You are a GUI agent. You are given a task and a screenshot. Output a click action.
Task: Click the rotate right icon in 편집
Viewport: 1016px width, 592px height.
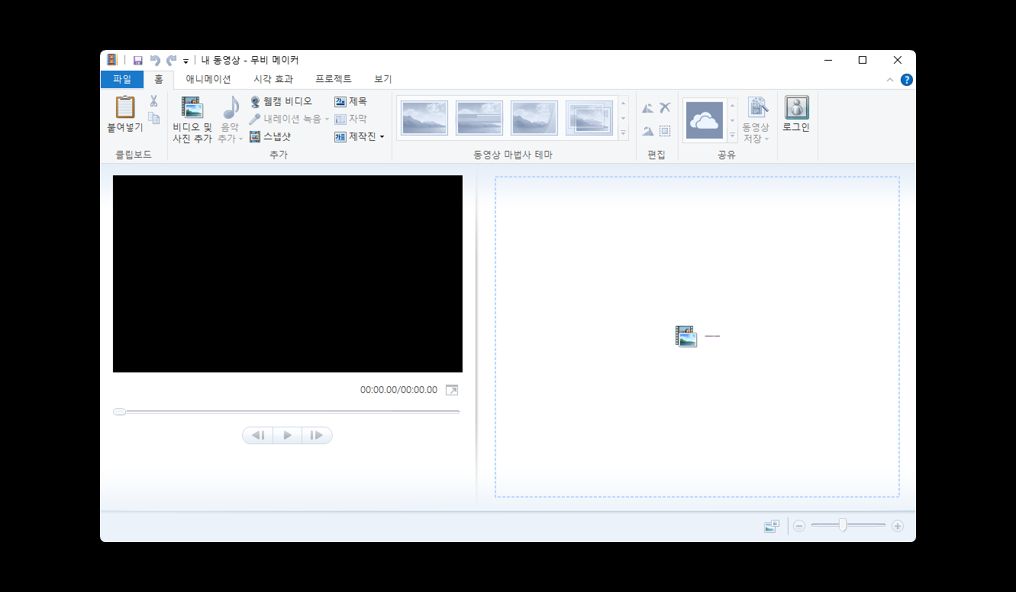point(647,131)
